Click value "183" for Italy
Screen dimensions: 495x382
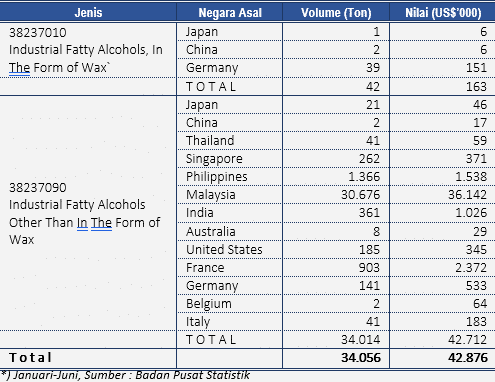[x=476, y=322]
